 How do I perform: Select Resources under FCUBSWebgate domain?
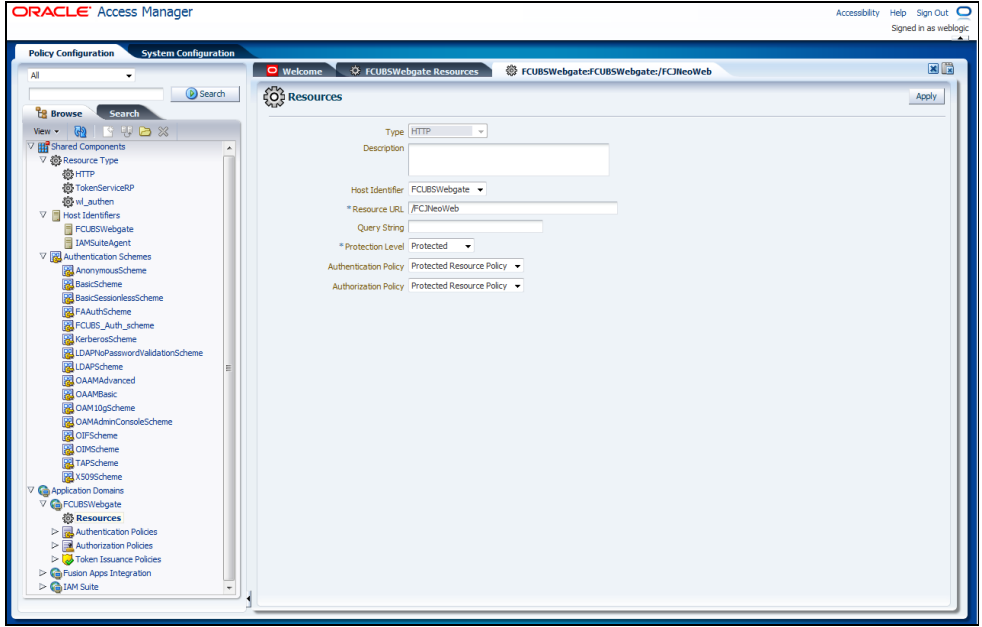coord(98,518)
